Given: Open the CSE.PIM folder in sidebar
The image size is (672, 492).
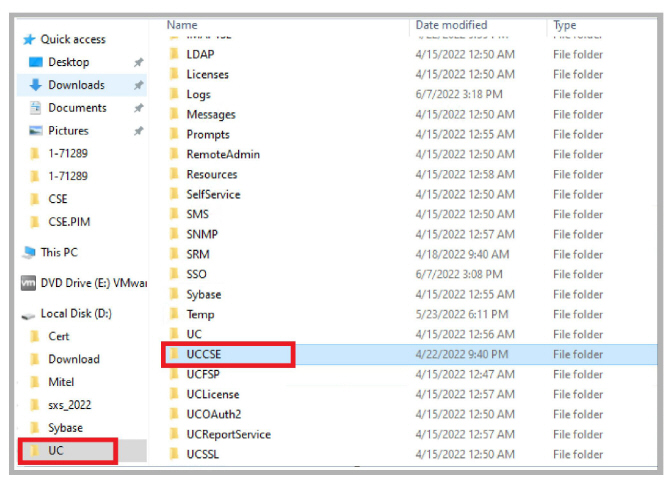Looking at the screenshot, I should point(69,222).
